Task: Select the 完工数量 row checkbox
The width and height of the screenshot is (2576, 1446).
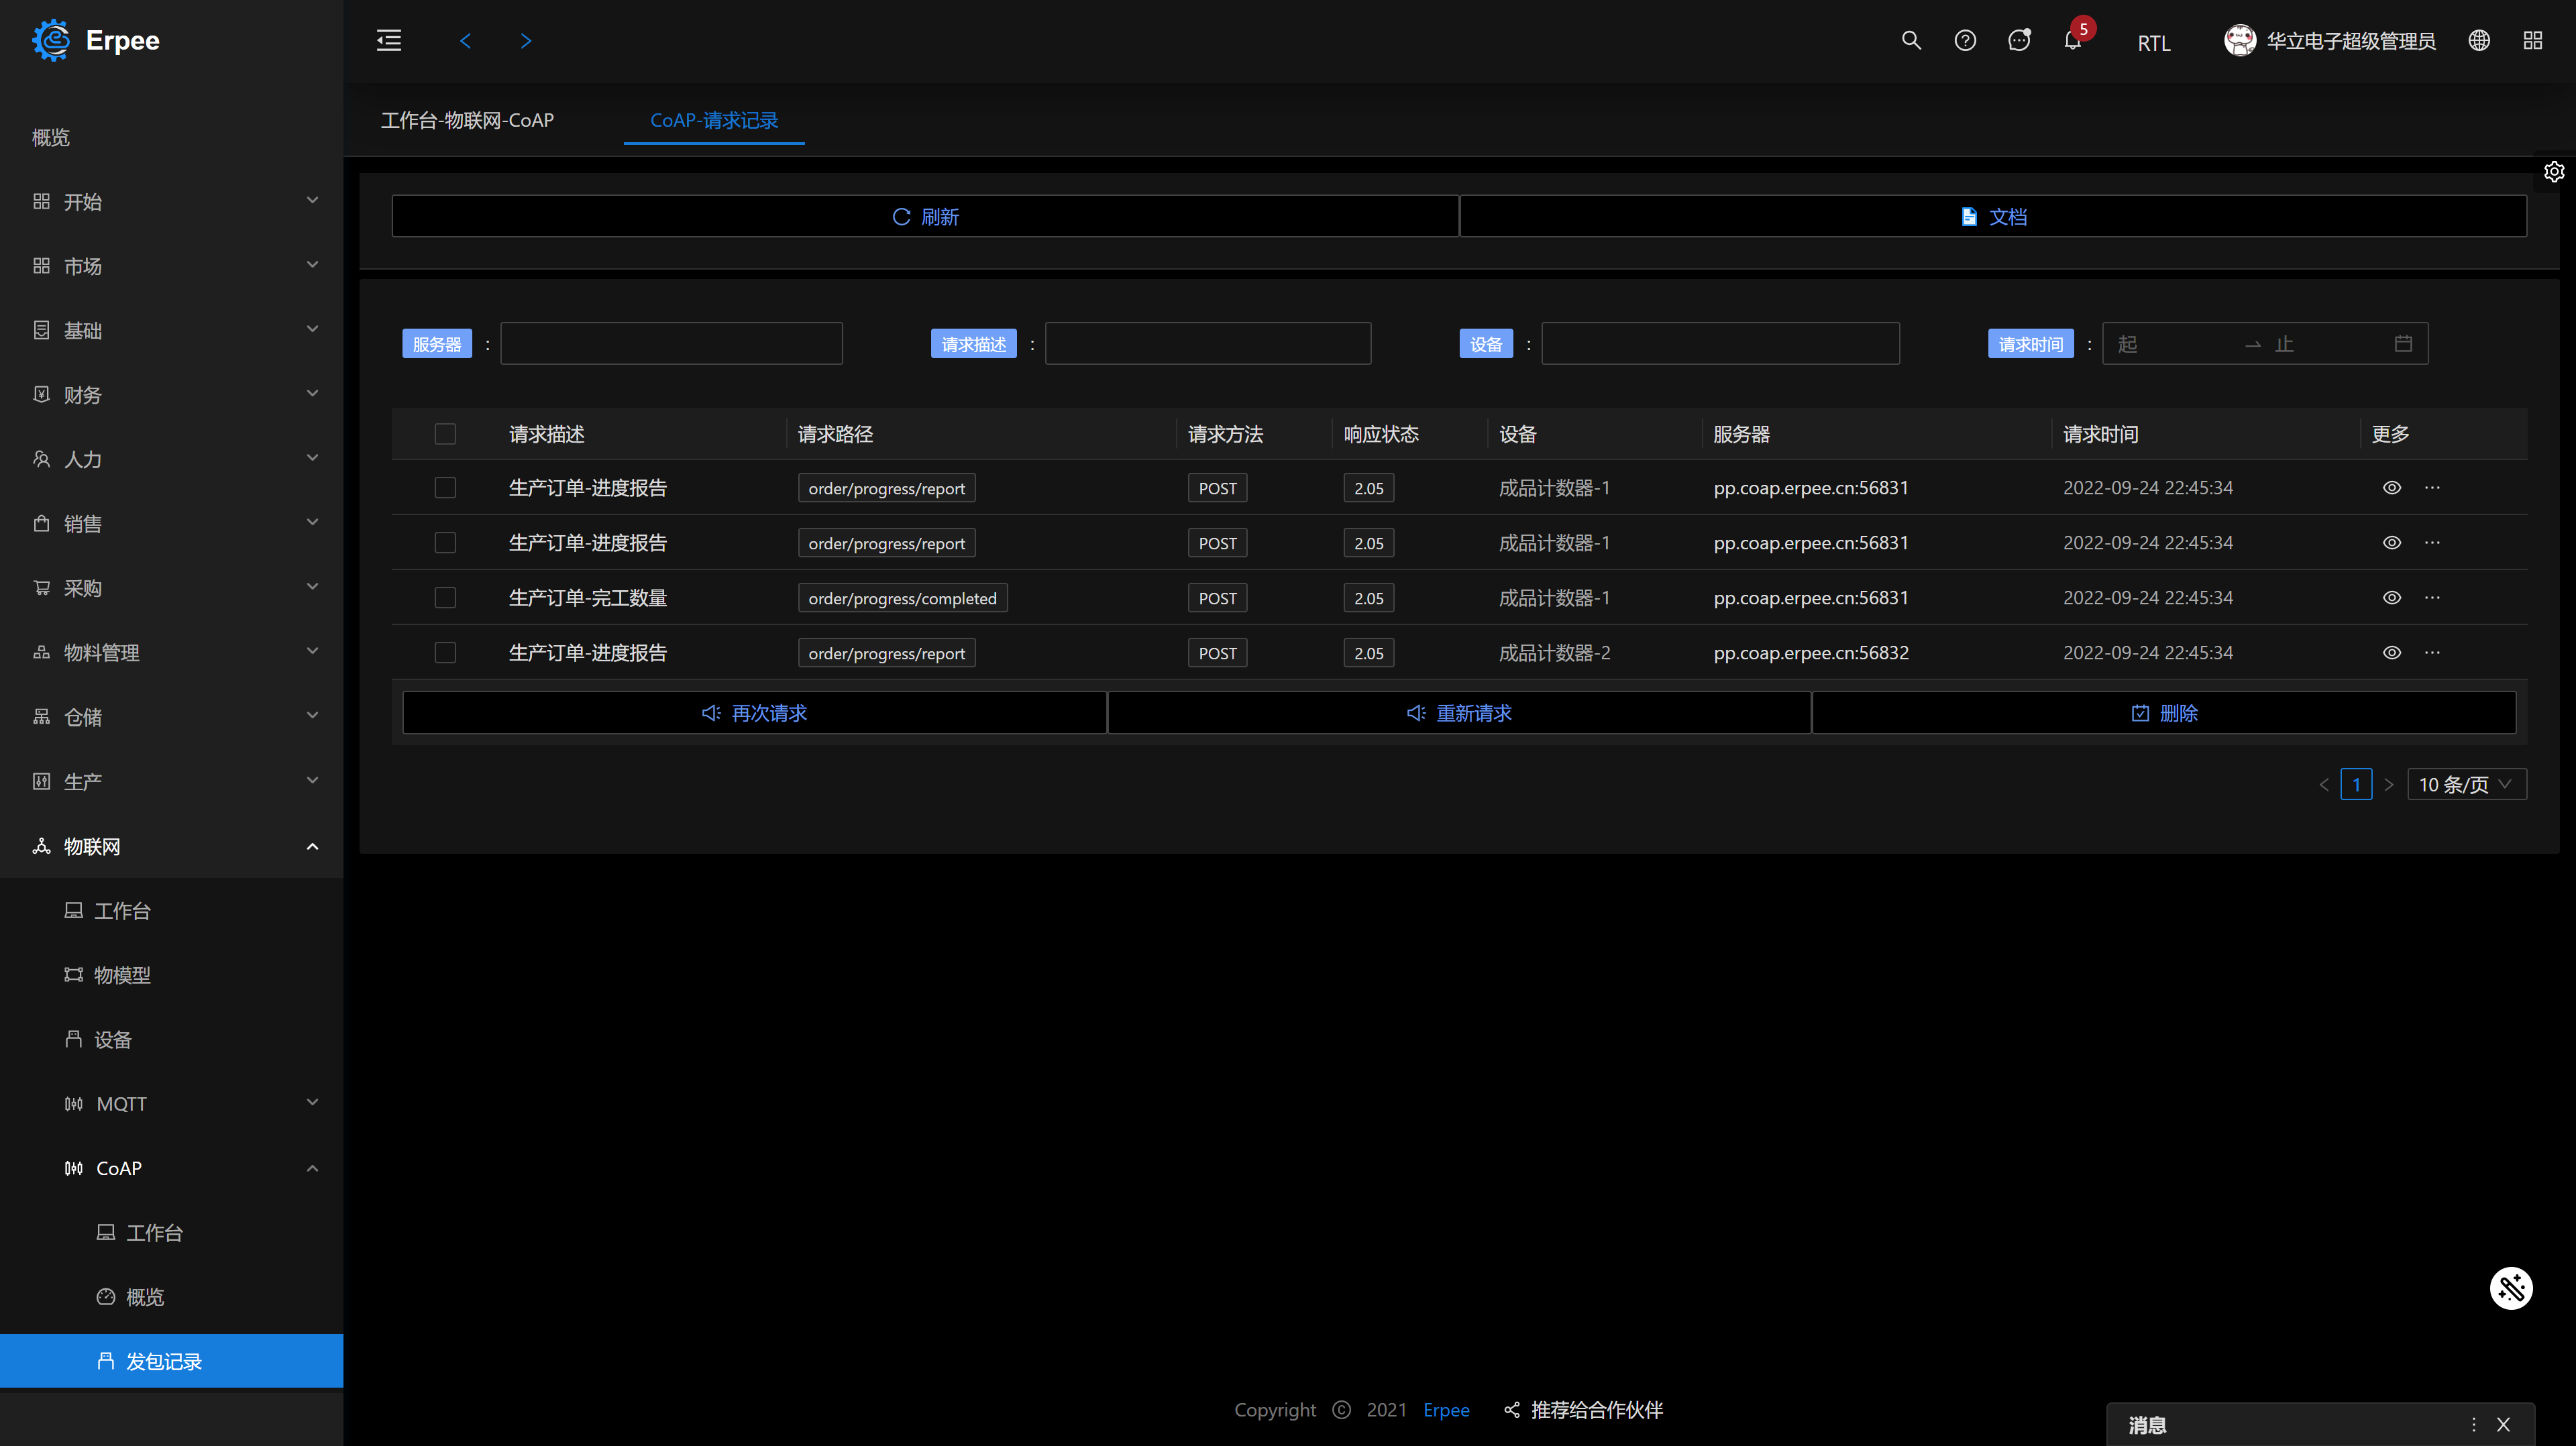Action: click(445, 598)
